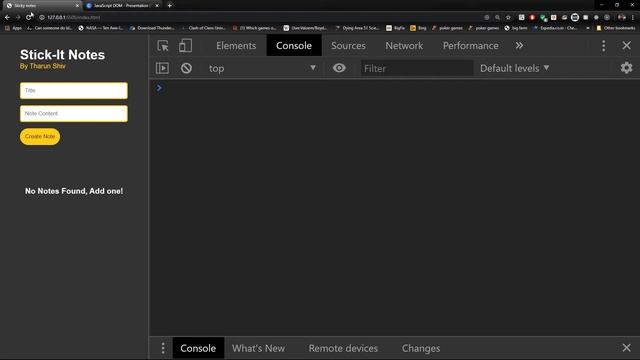The height and width of the screenshot is (360, 640).
Task: Open the Network tab
Action: click(404, 46)
